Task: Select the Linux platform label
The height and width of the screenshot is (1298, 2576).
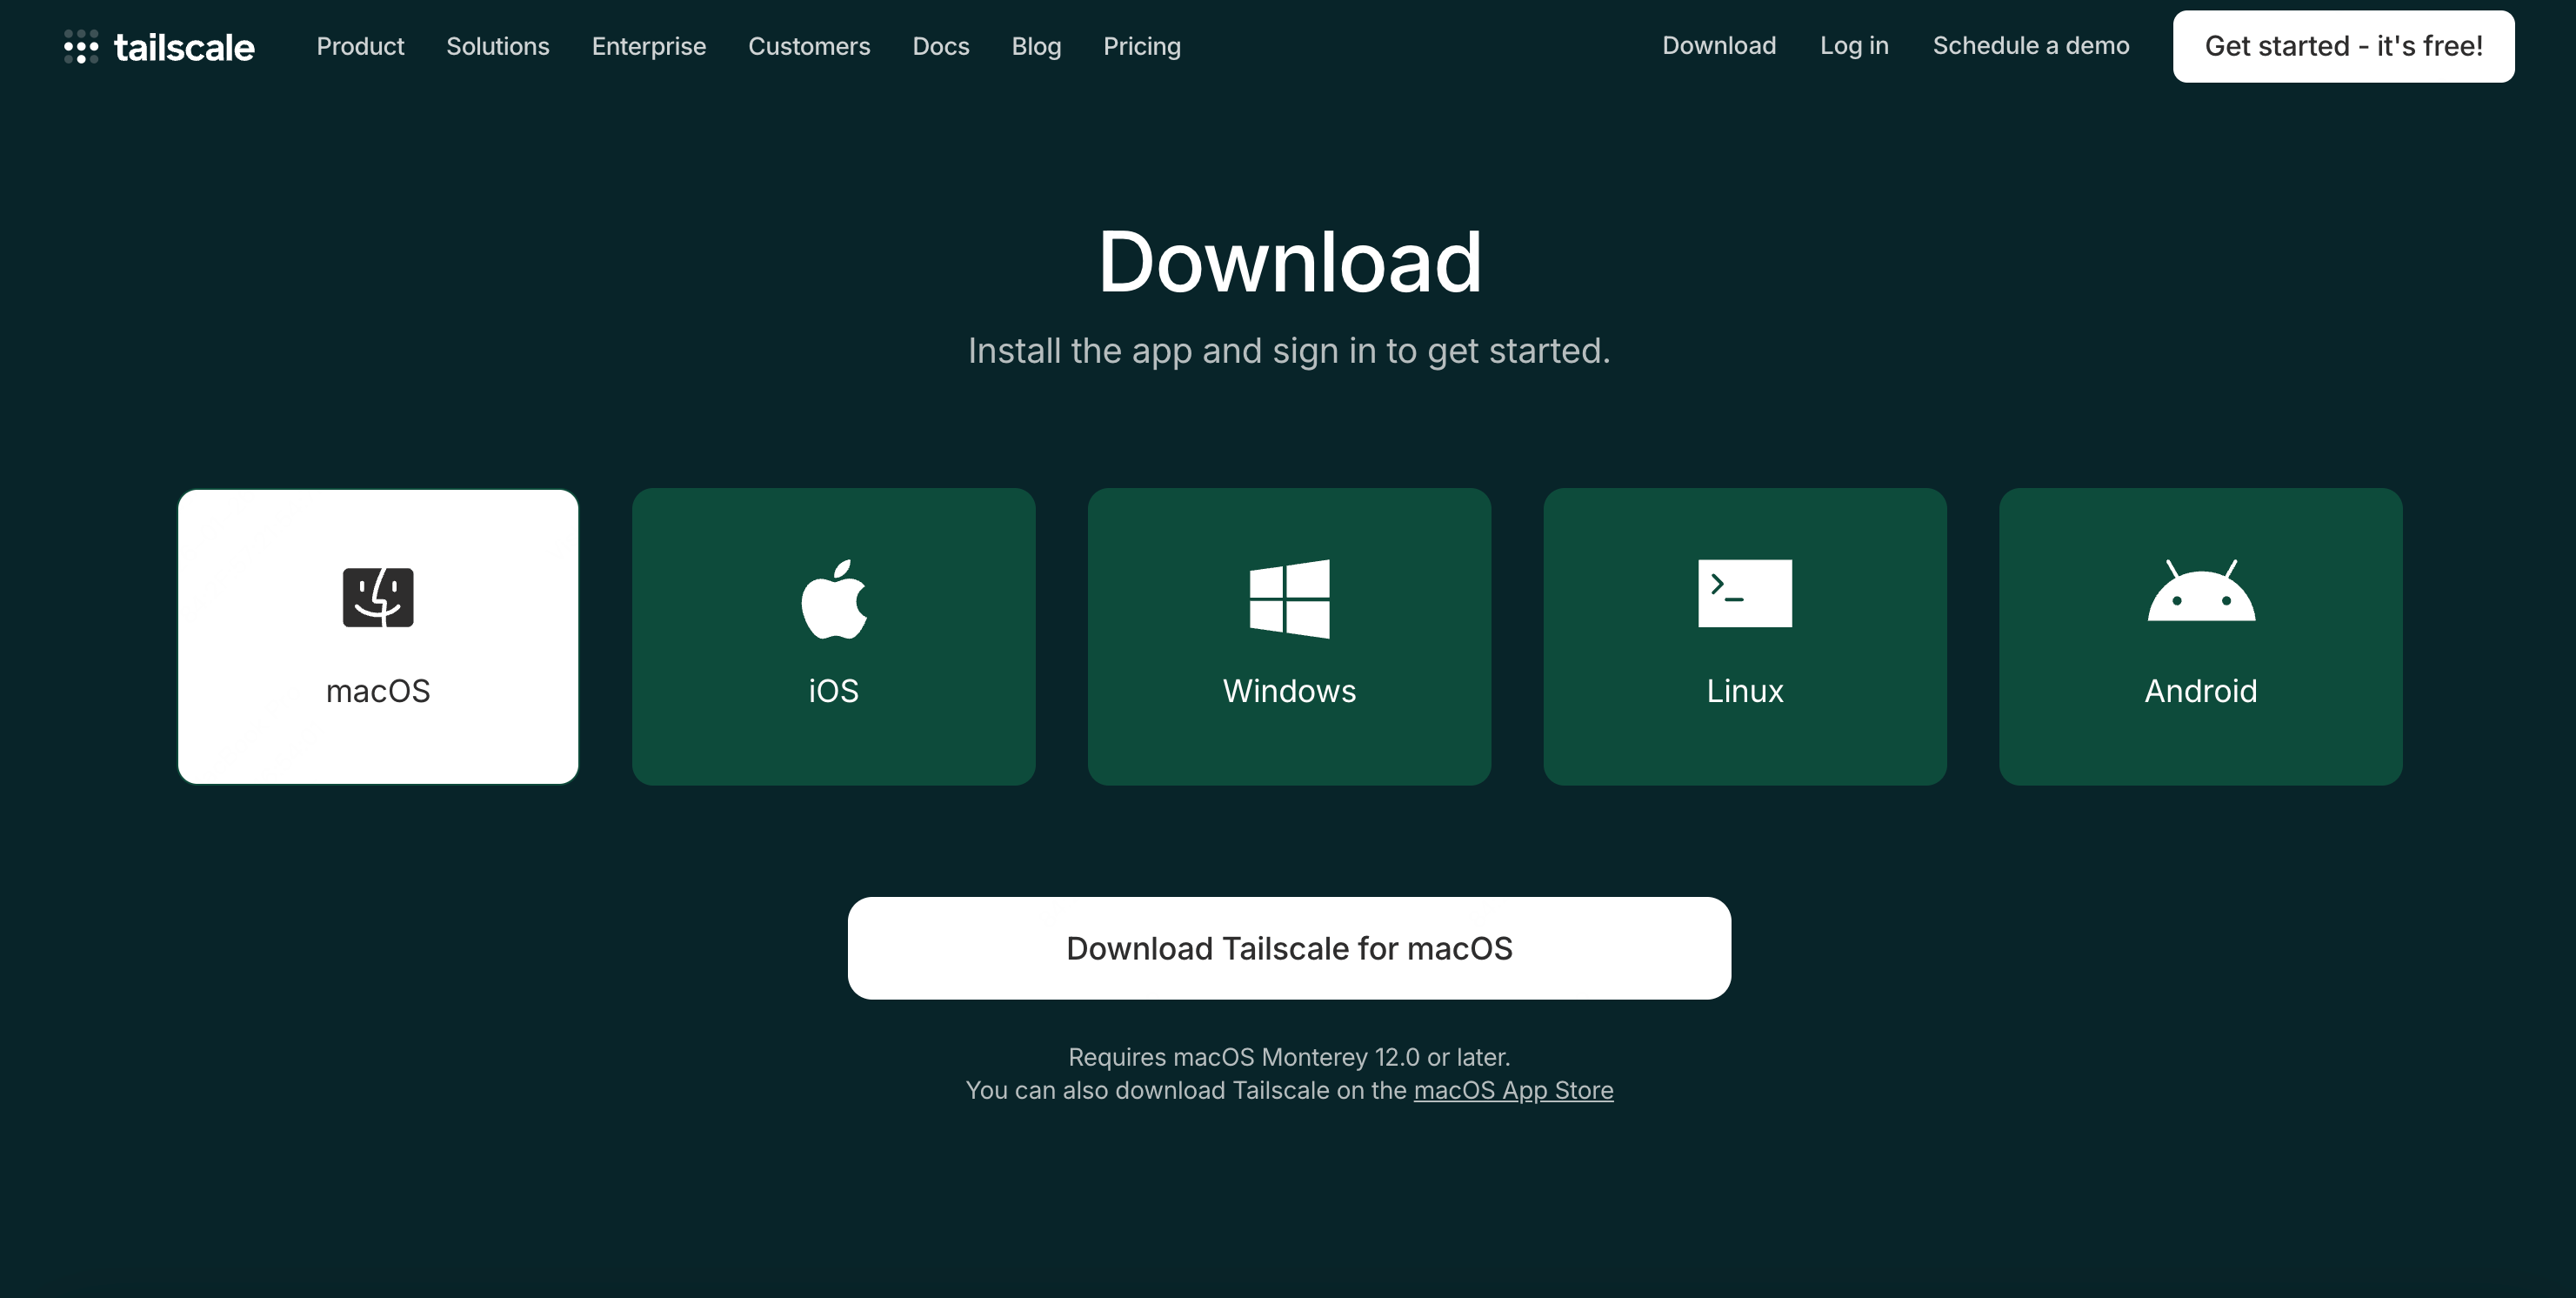Action: [1745, 691]
